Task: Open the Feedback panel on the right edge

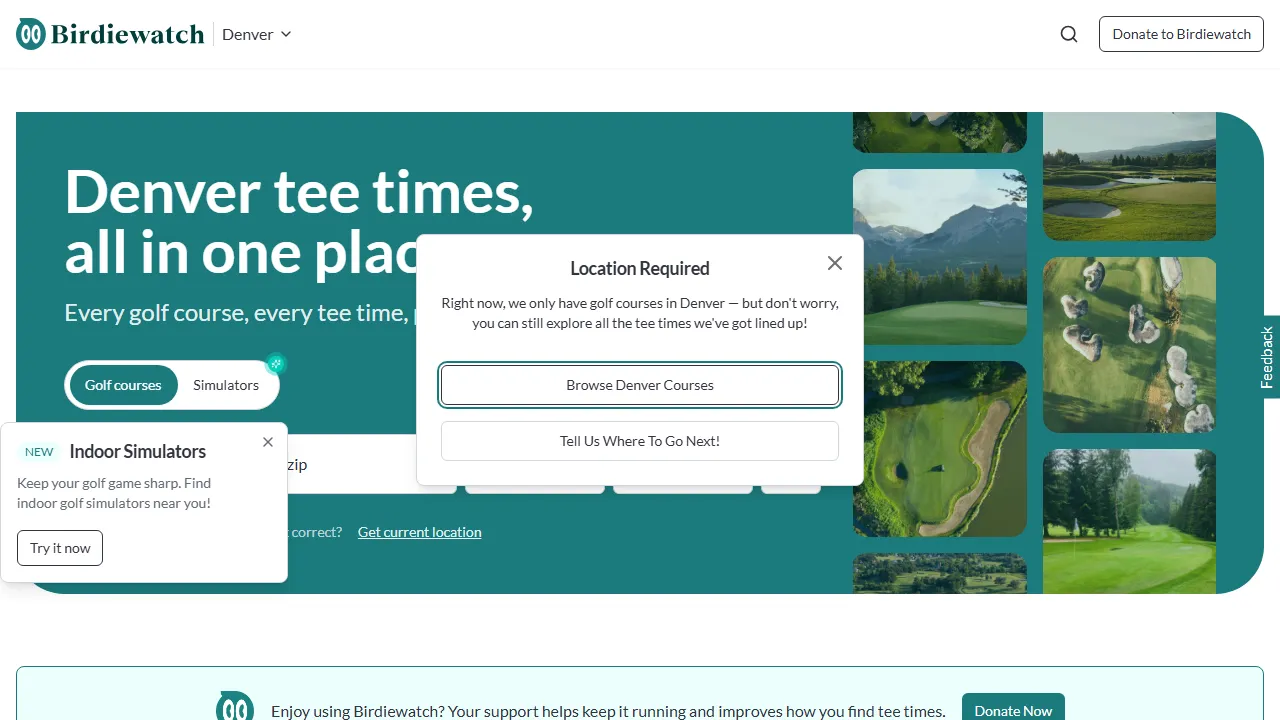Action: 1266,355
